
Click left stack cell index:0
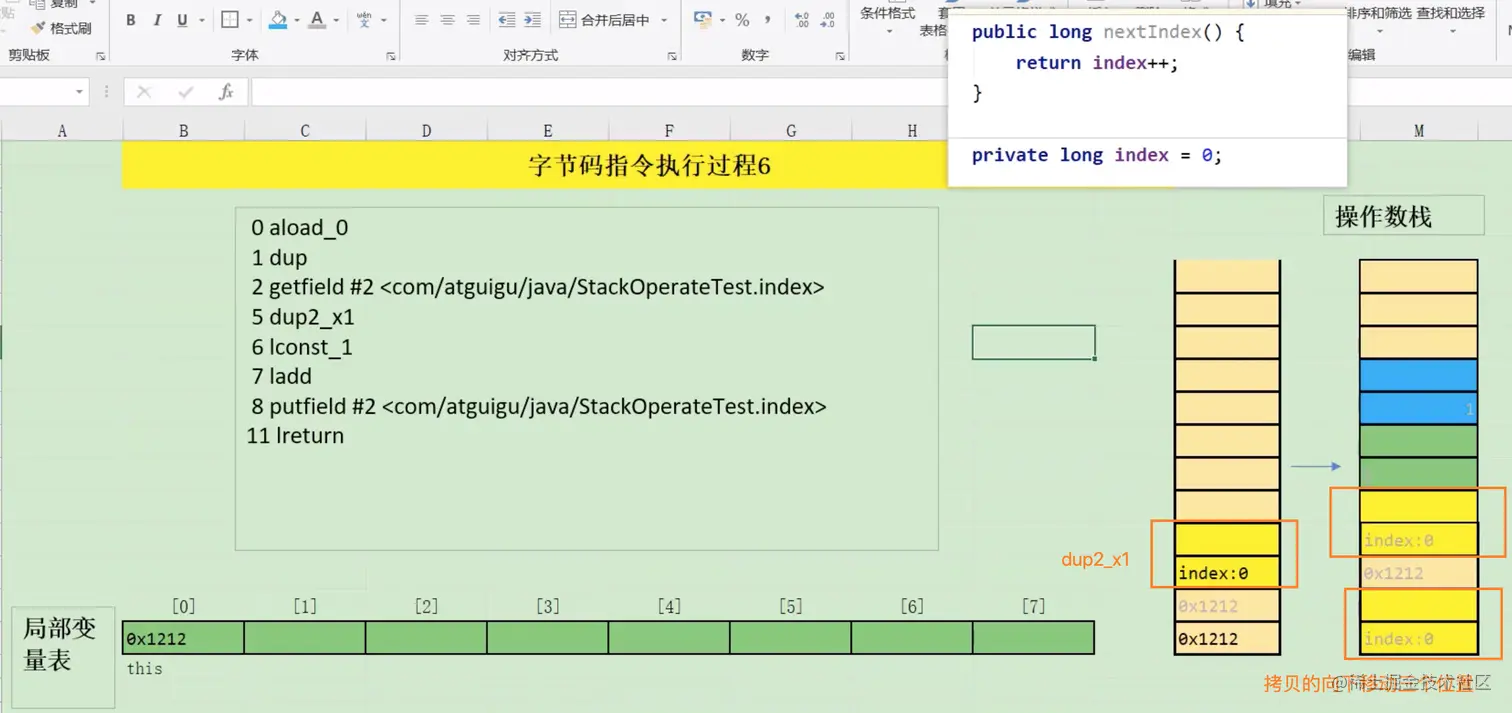(x=1227, y=573)
